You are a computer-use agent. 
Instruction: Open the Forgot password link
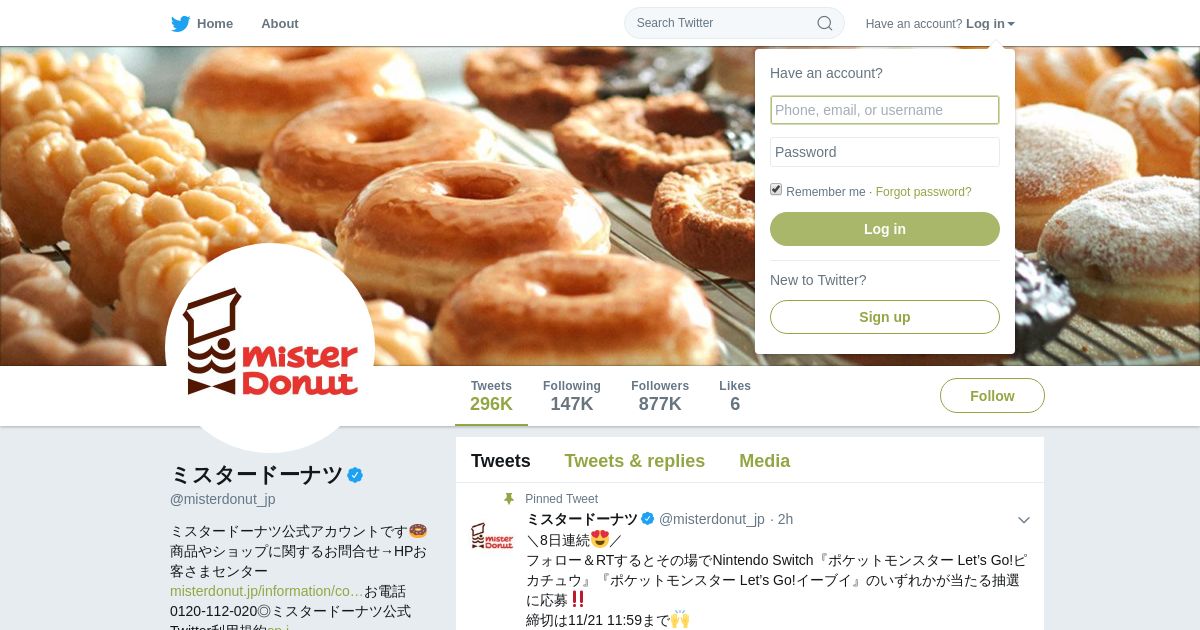tap(924, 192)
